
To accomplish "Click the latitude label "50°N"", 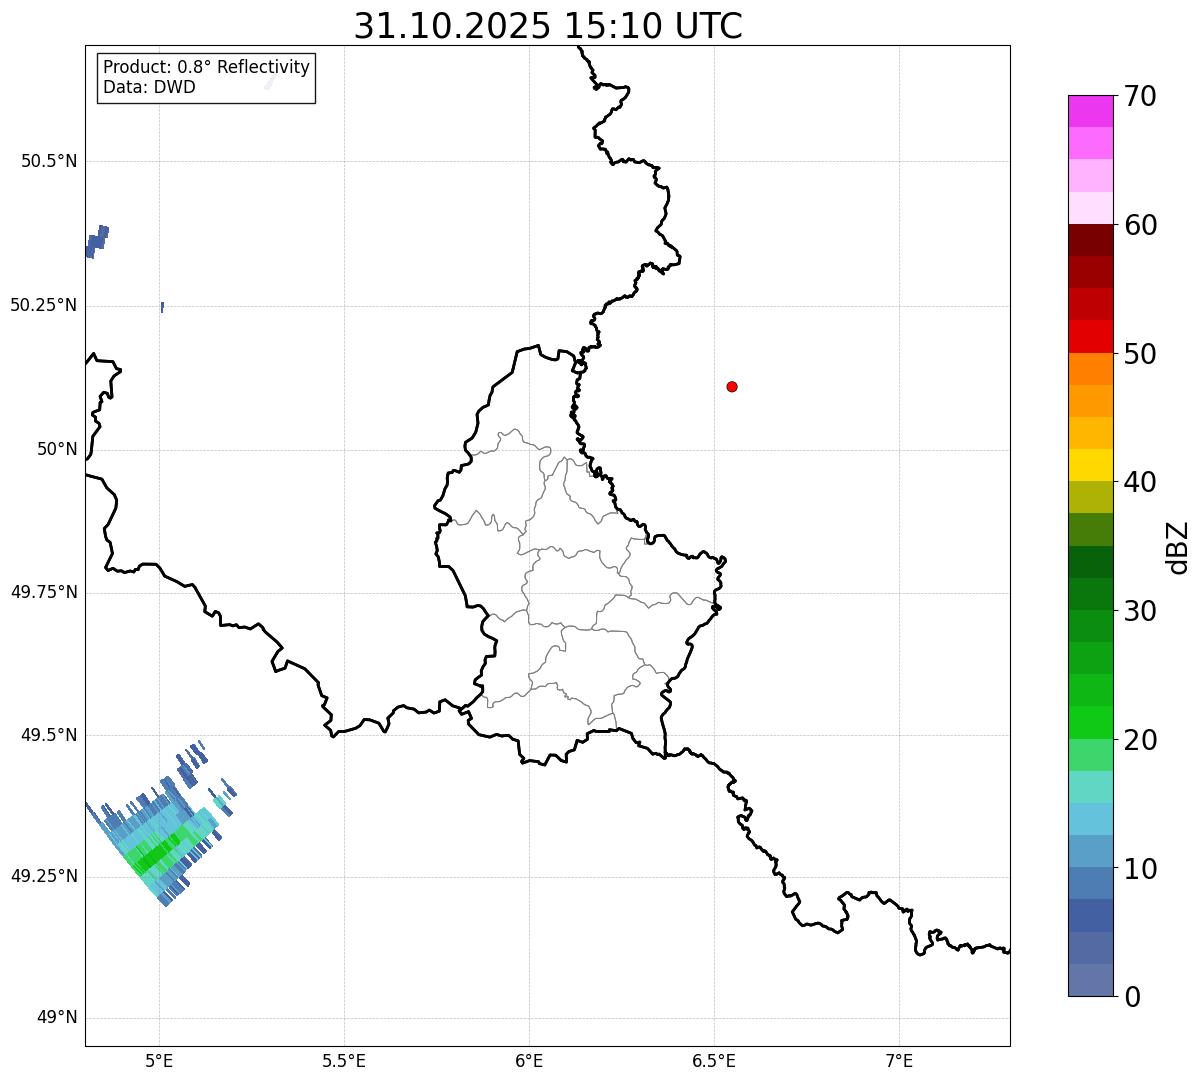I will coord(57,449).
